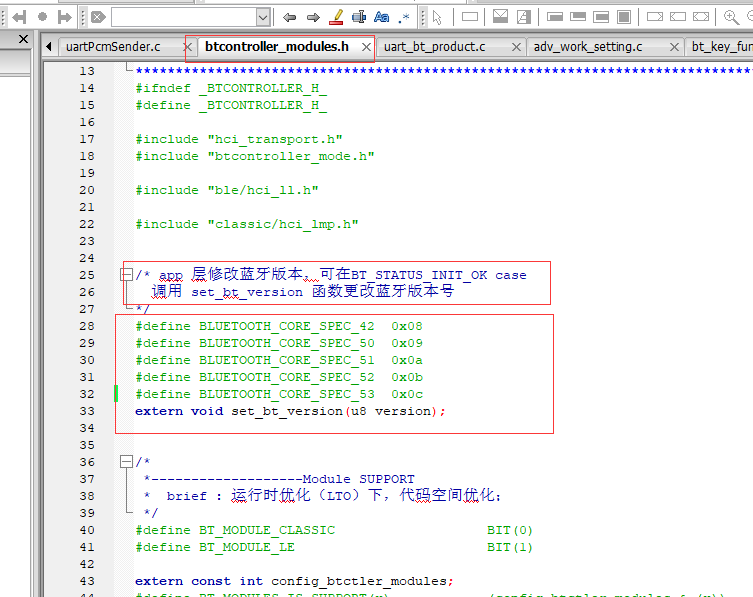Switch to uartPcmSender.c tab
753x597 pixels.
click(113, 47)
